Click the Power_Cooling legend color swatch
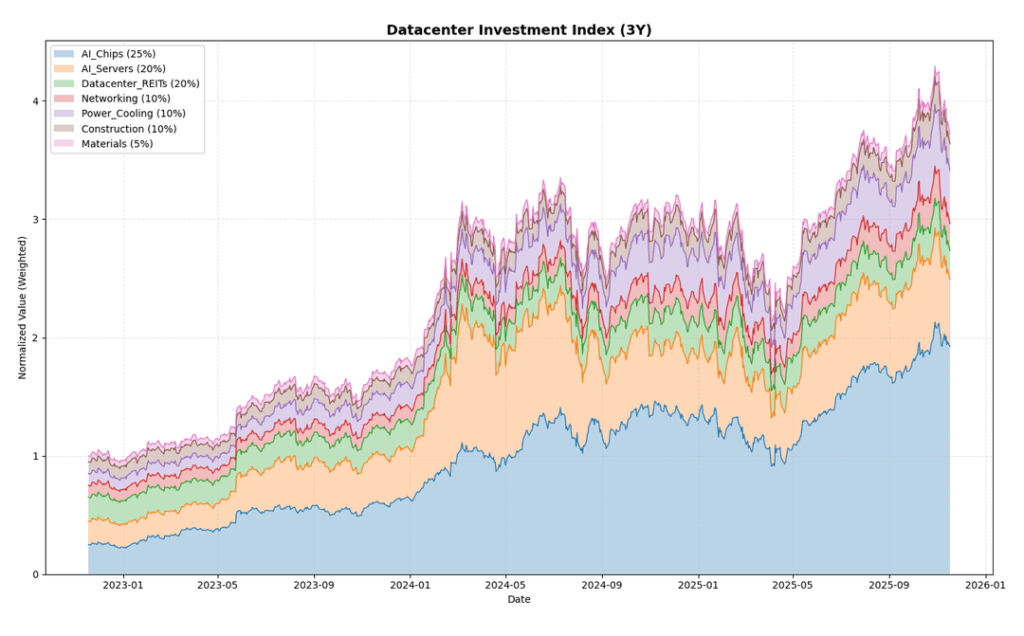The width and height of the screenshot is (1024, 636). (x=62, y=113)
